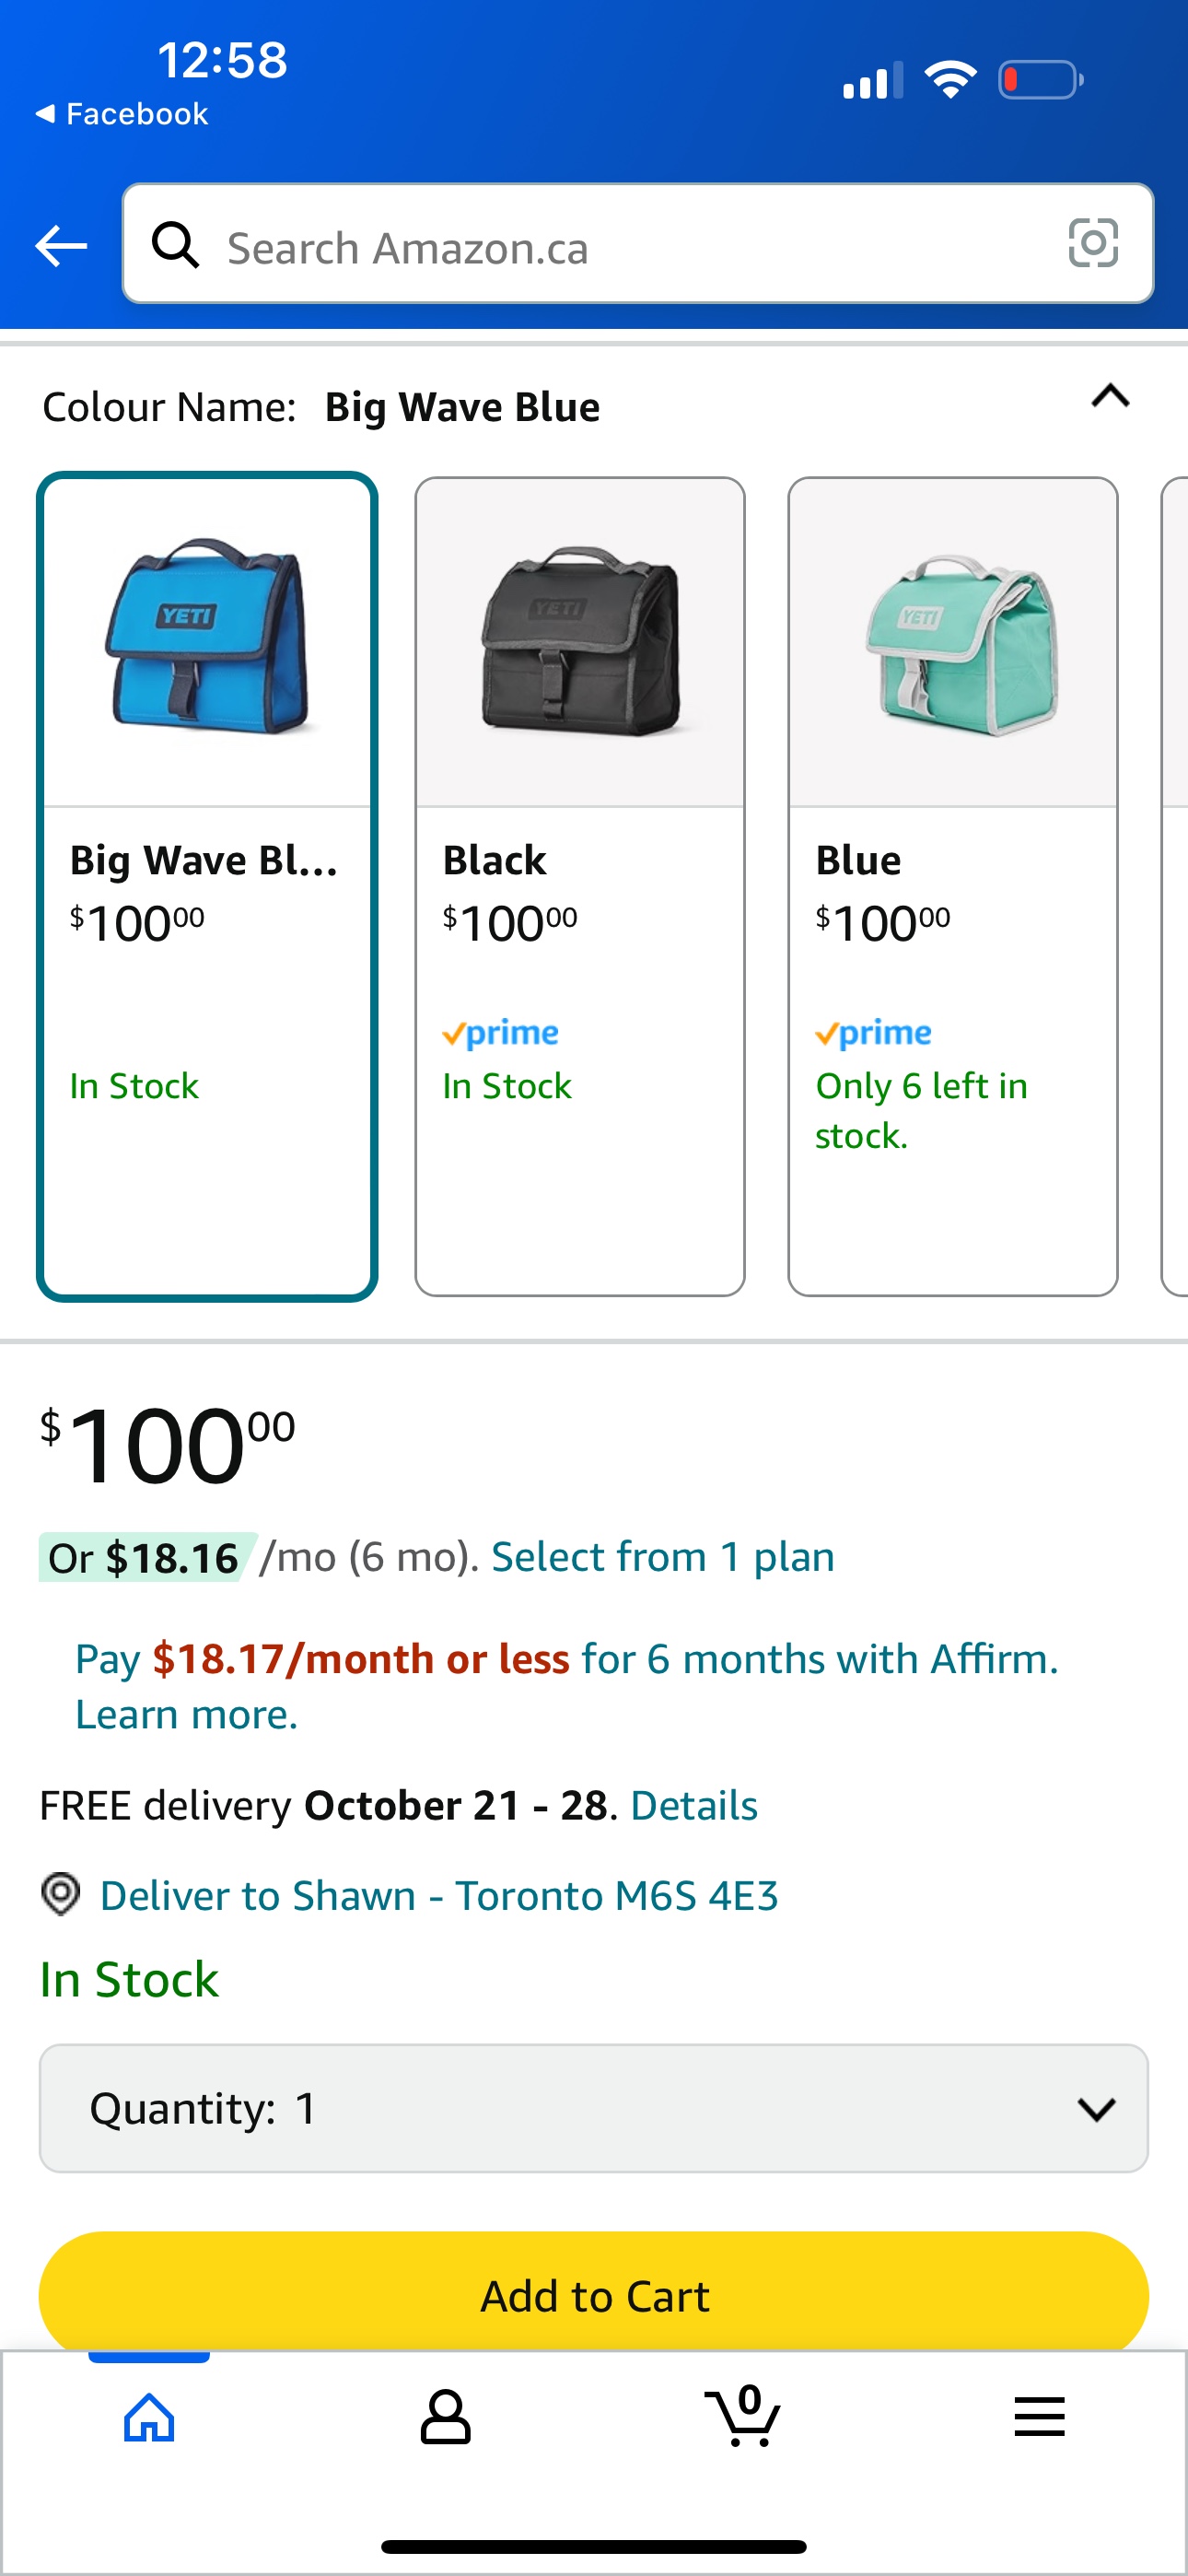Image resolution: width=1188 pixels, height=2576 pixels.
Task: Open the Quantity dropdown
Action: point(593,2108)
